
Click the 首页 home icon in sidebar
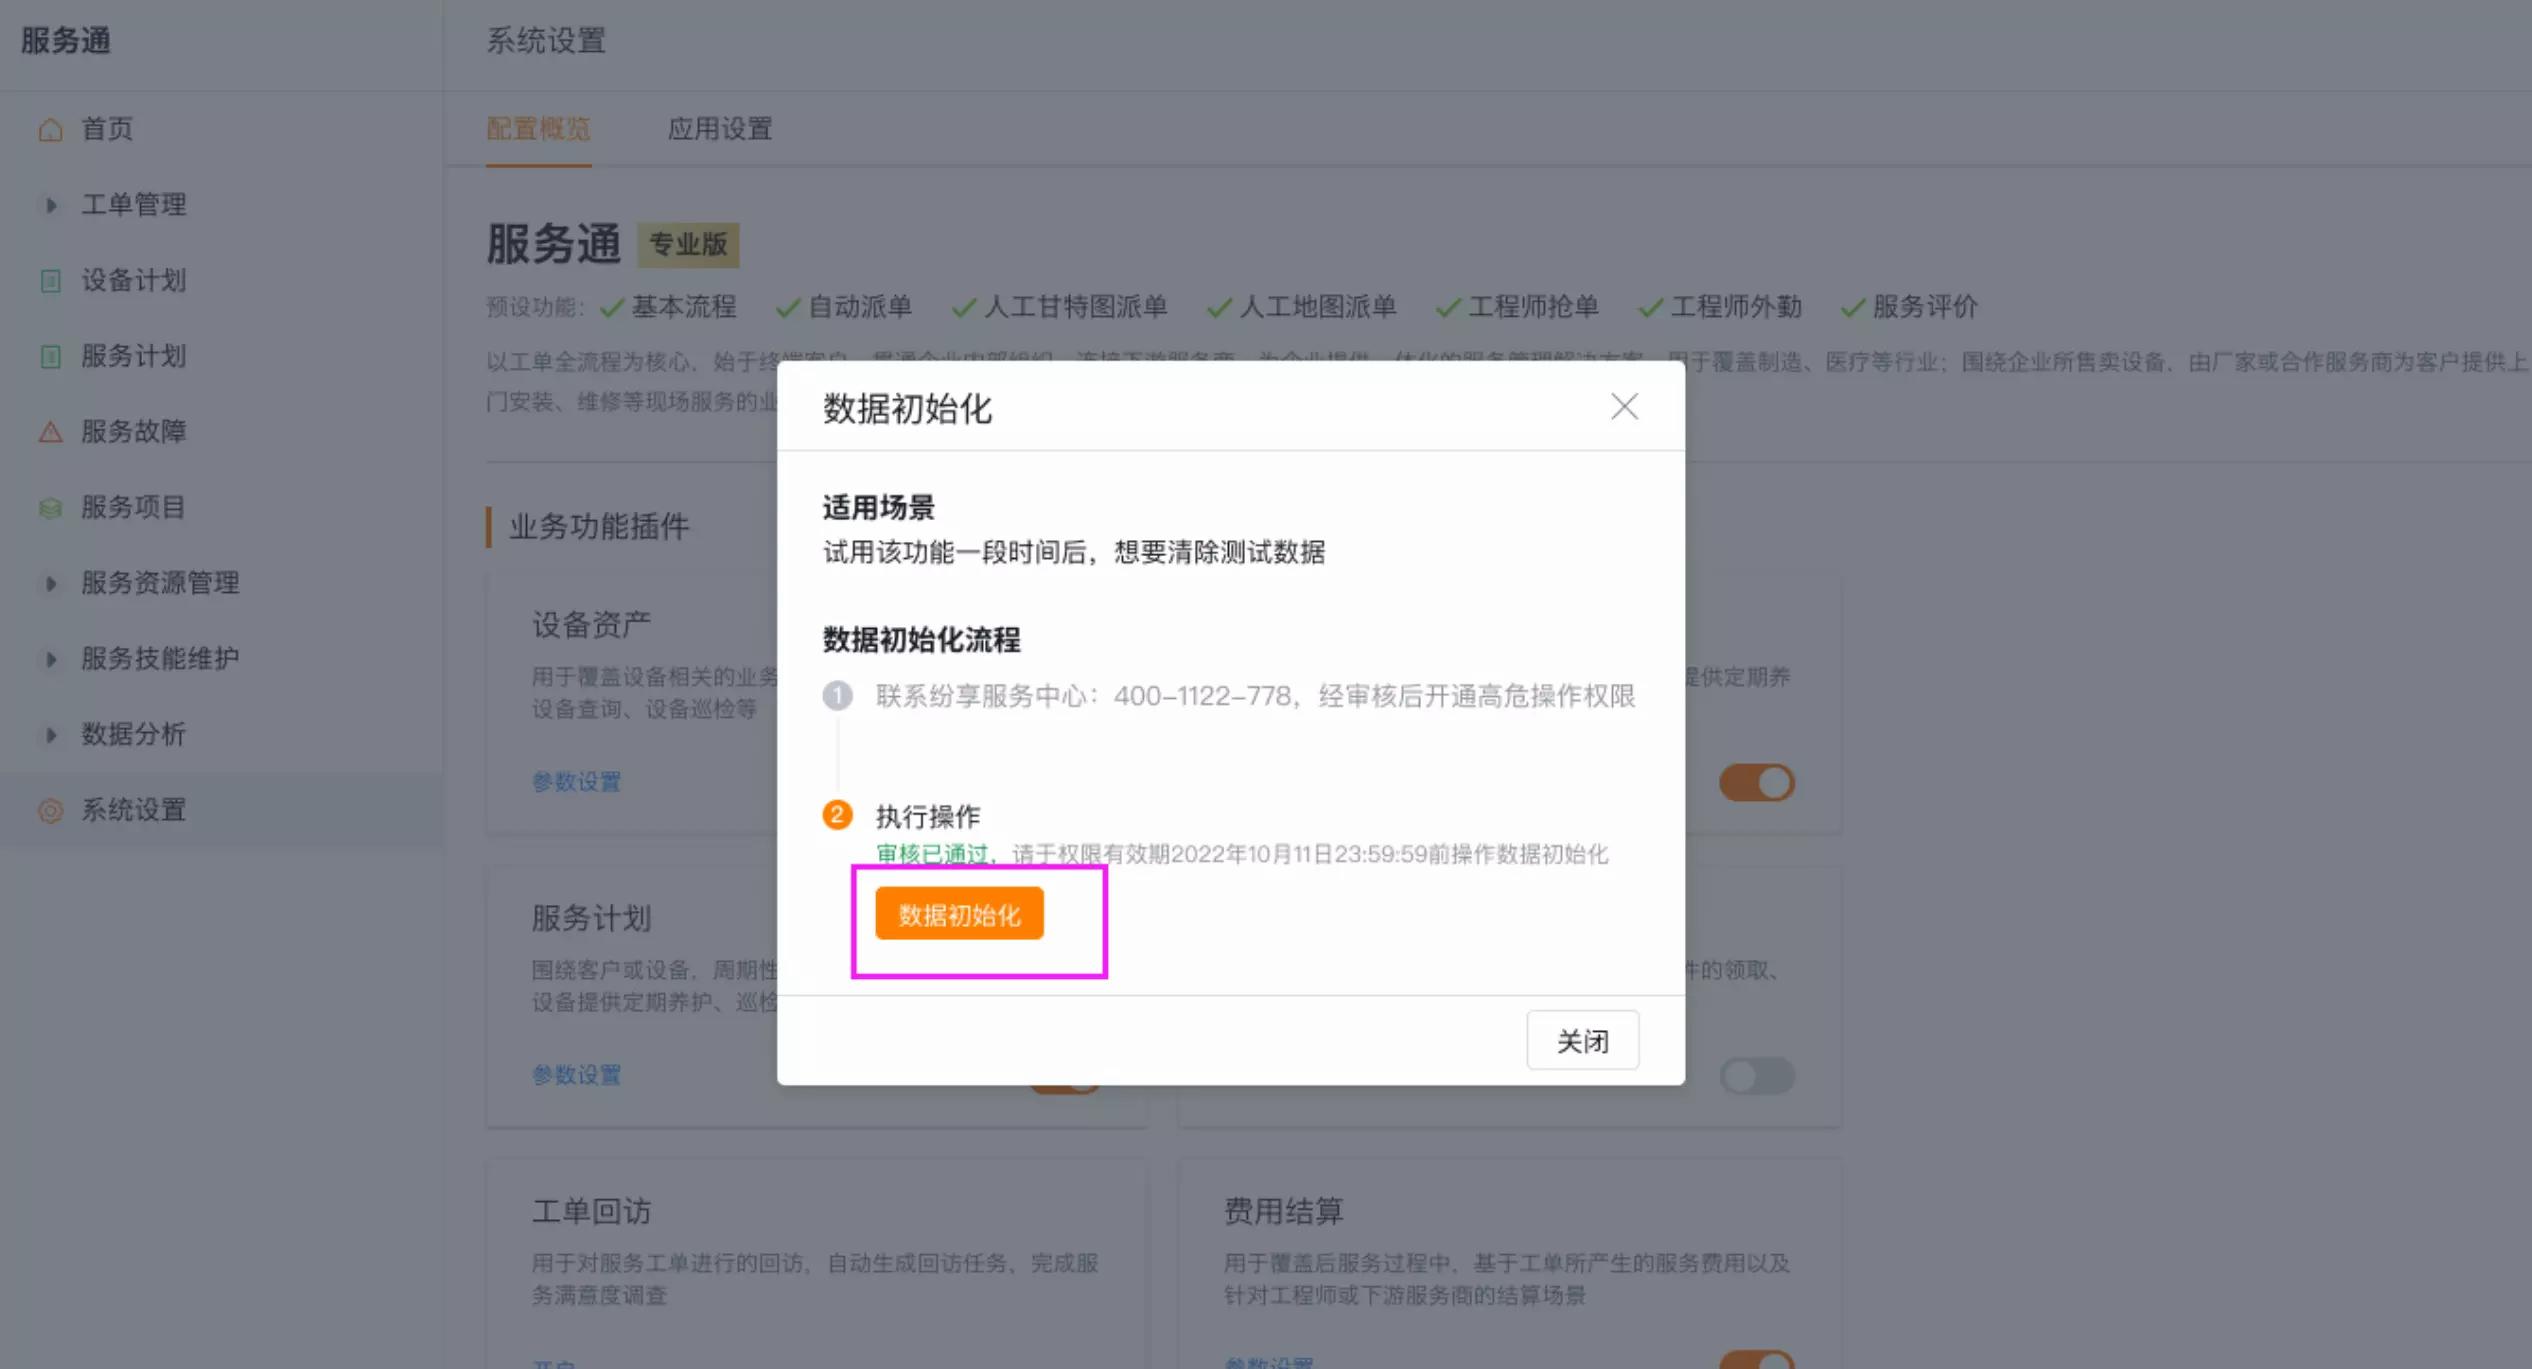50,129
